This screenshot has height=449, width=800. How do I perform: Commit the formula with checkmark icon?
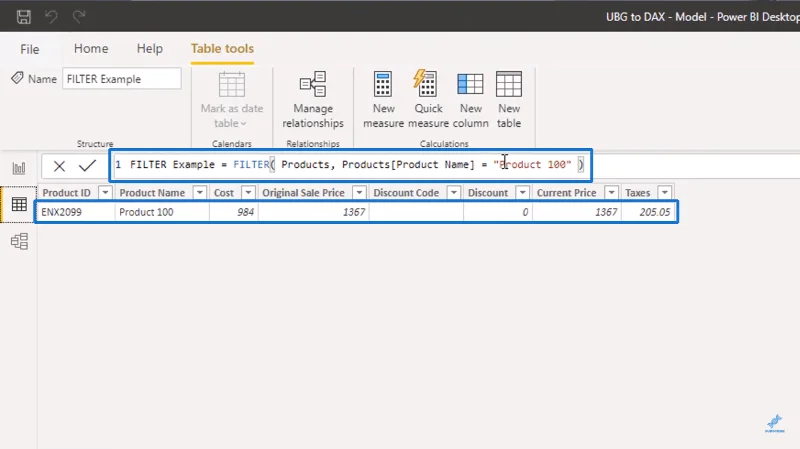coord(87,165)
